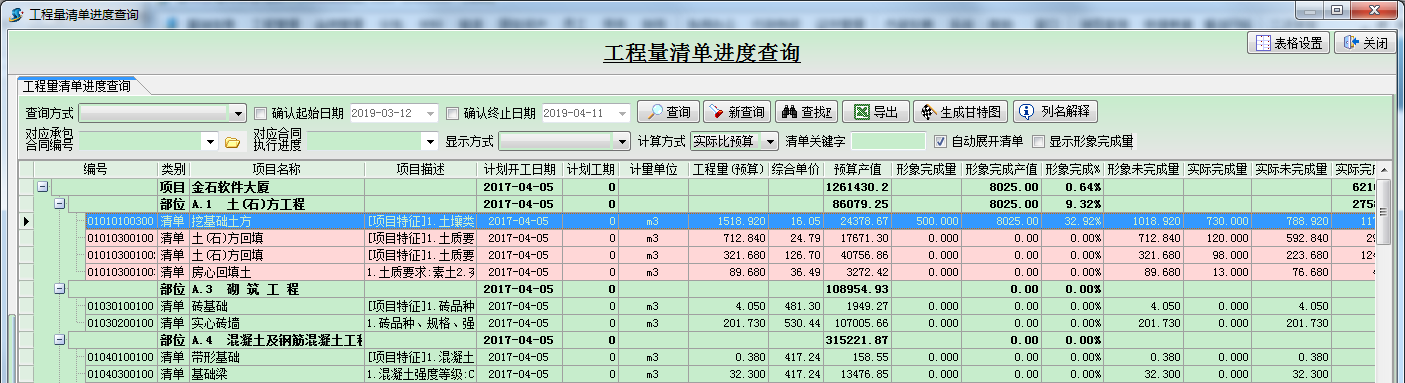This screenshot has width=1405, height=383.
Task: Click the magnifier 查询 button
Action: tap(668, 112)
